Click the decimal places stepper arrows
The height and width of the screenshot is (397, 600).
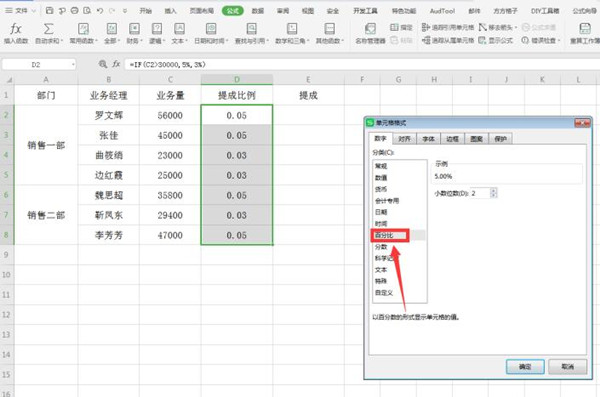(x=494, y=193)
